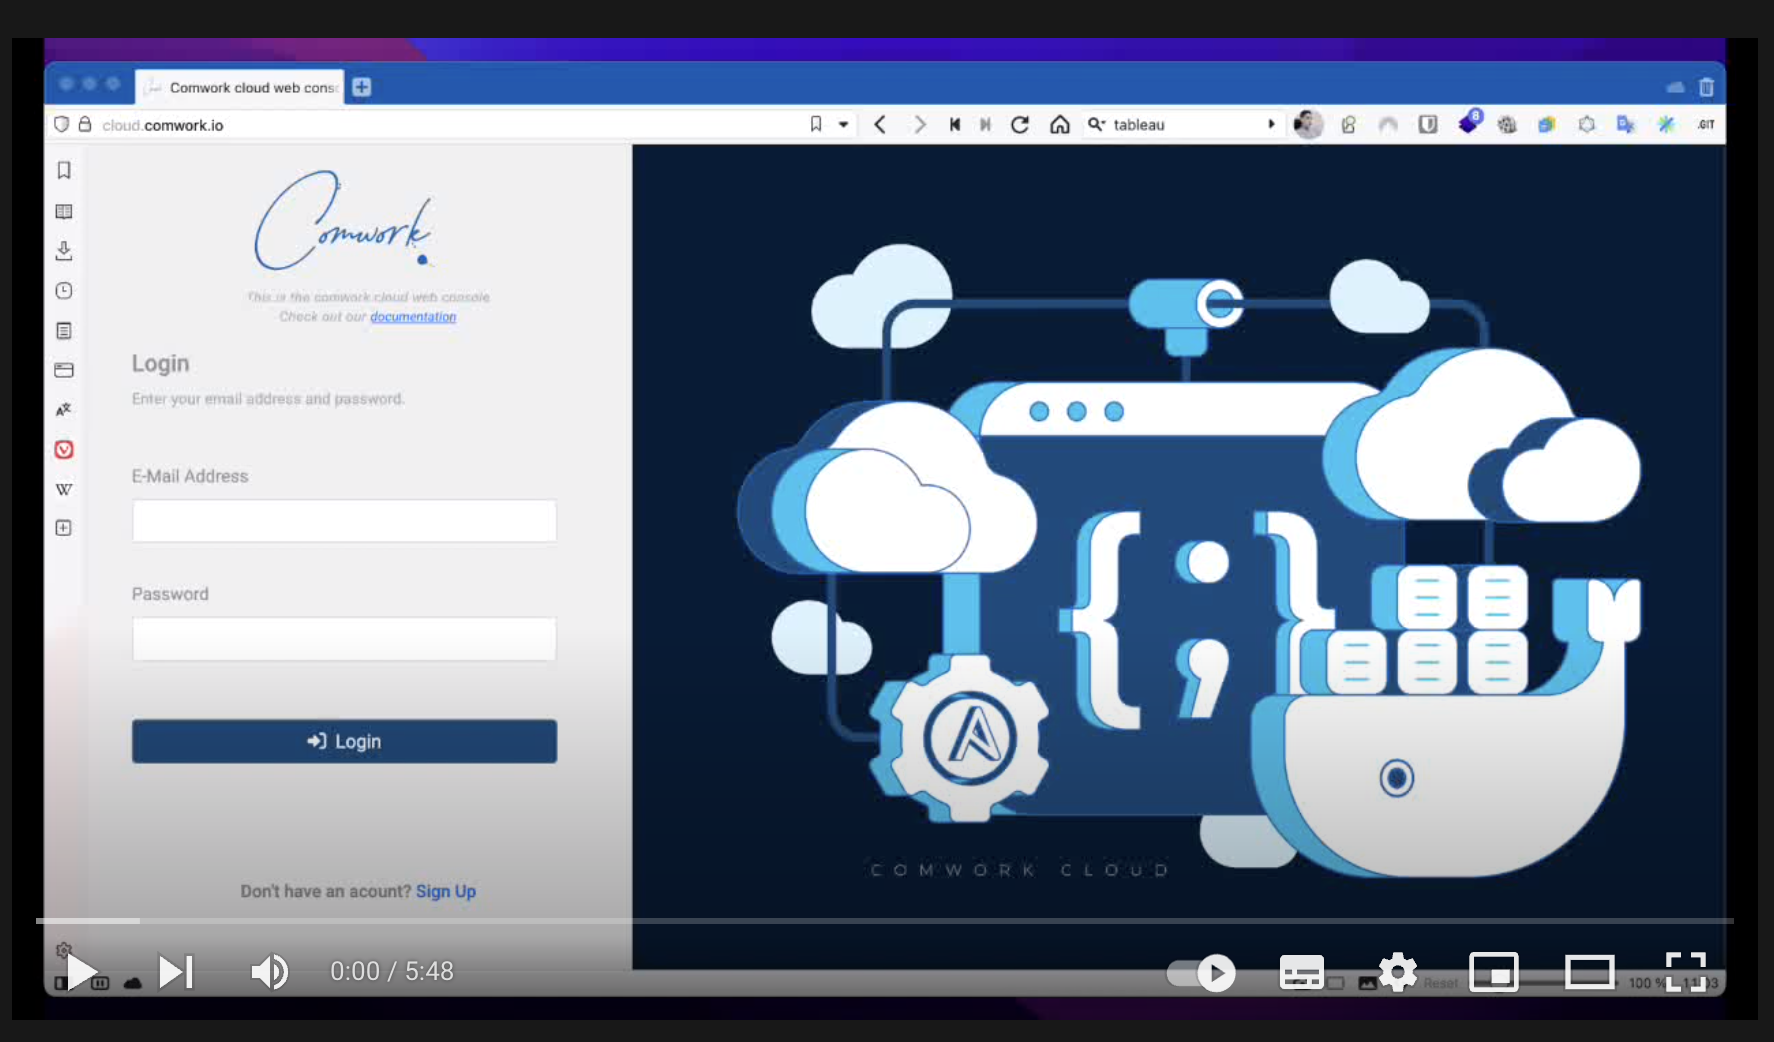Viewport: 1774px width, 1042px height.
Task: Open the video player settings gear
Action: click(x=1398, y=972)
